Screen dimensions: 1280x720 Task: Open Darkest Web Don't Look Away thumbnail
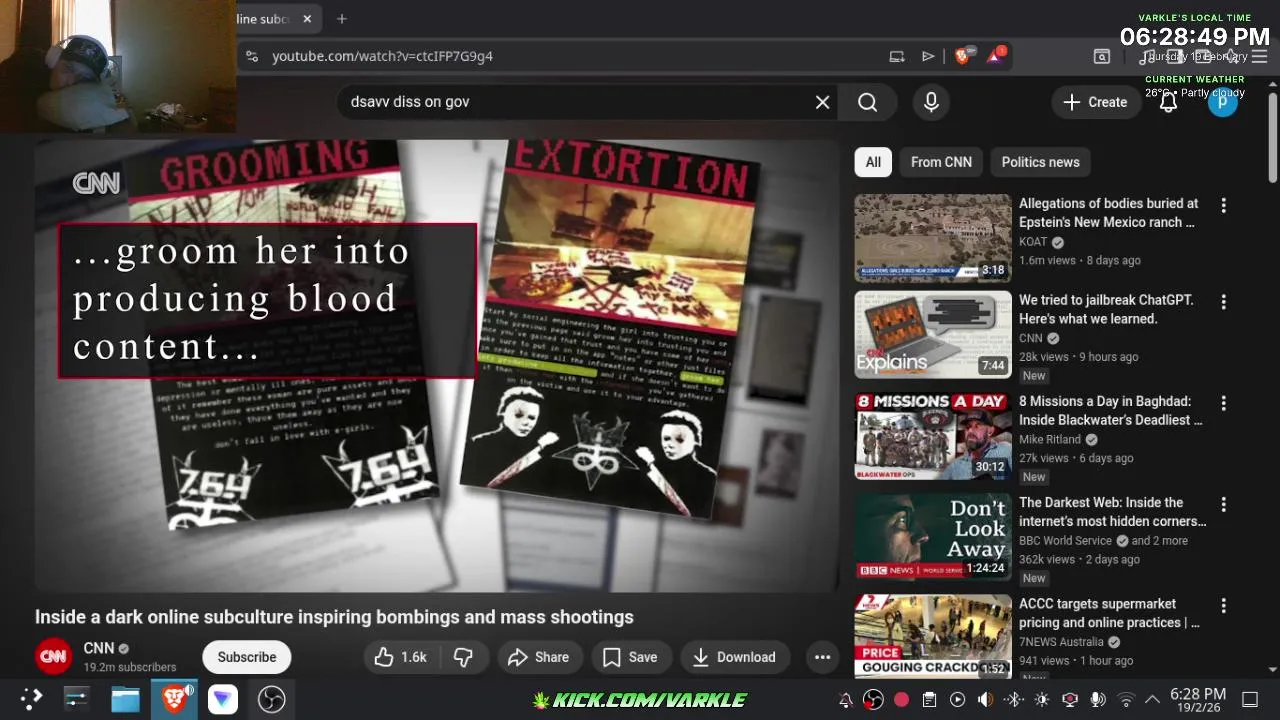[933, 537]
